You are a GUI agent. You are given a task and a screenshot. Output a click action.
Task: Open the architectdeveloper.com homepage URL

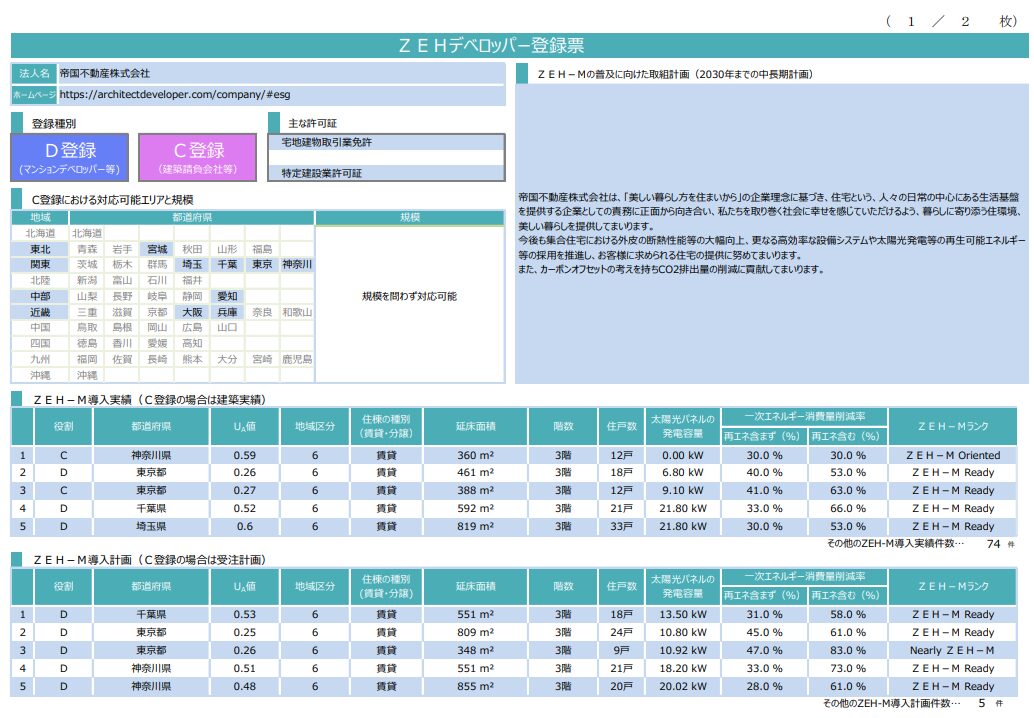[x=175, y=94]
